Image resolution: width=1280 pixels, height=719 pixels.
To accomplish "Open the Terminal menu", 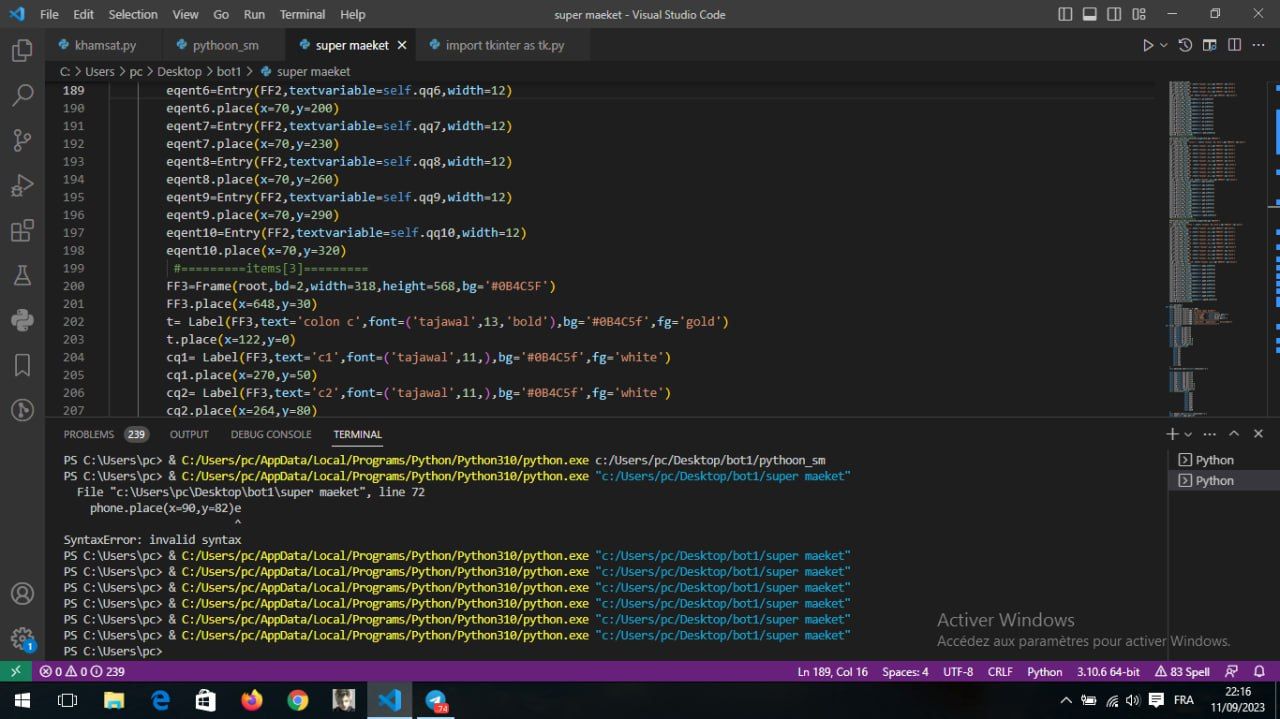I will (302, 14).
